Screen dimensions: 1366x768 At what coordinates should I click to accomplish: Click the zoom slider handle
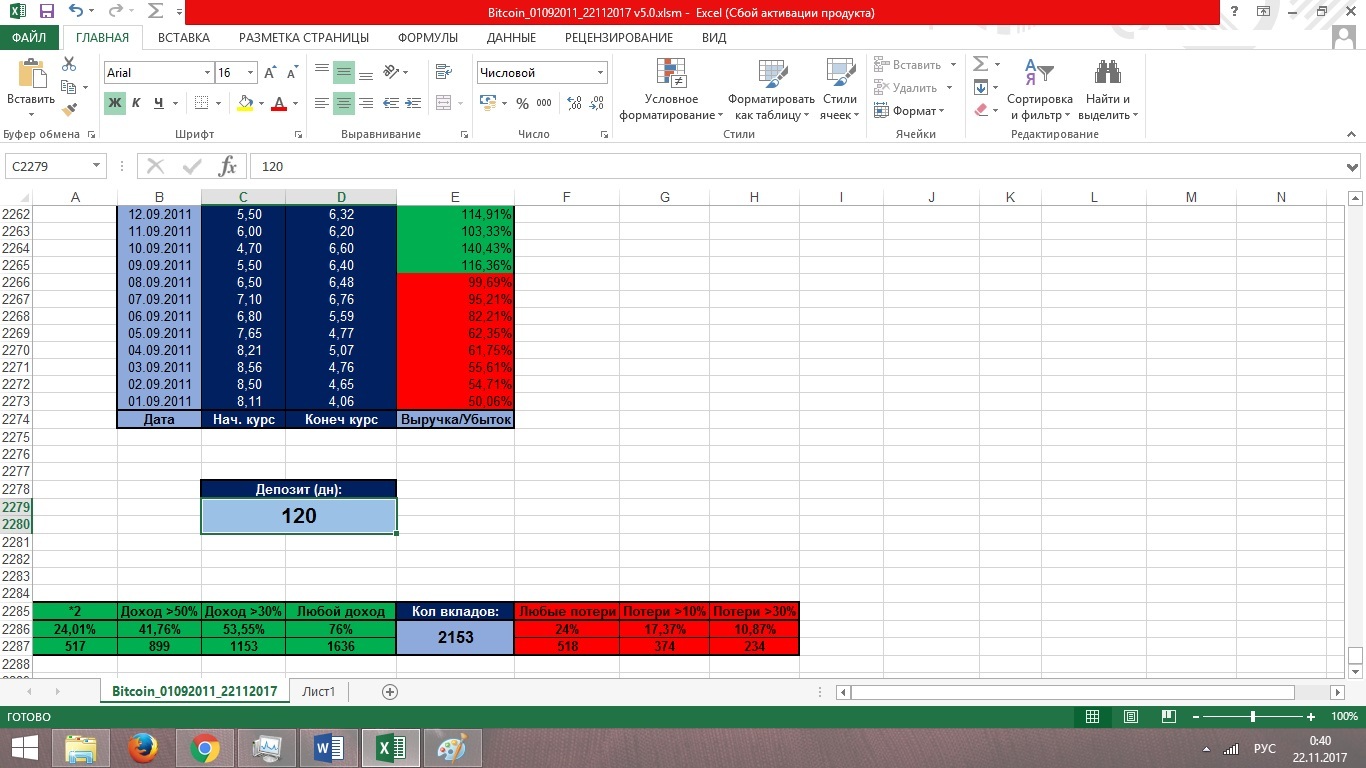coord(1253,717)
